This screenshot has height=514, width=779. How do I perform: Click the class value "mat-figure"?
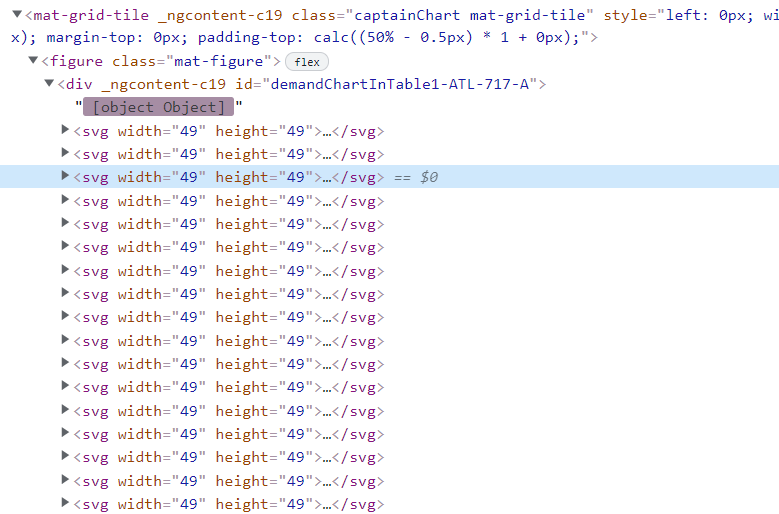coord(219,61)
